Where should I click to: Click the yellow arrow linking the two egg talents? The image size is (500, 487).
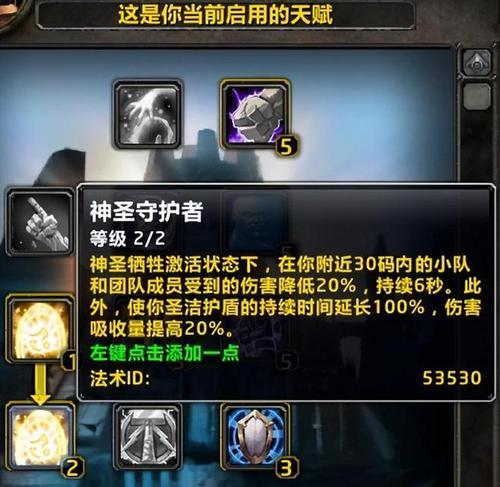(40, 384)
